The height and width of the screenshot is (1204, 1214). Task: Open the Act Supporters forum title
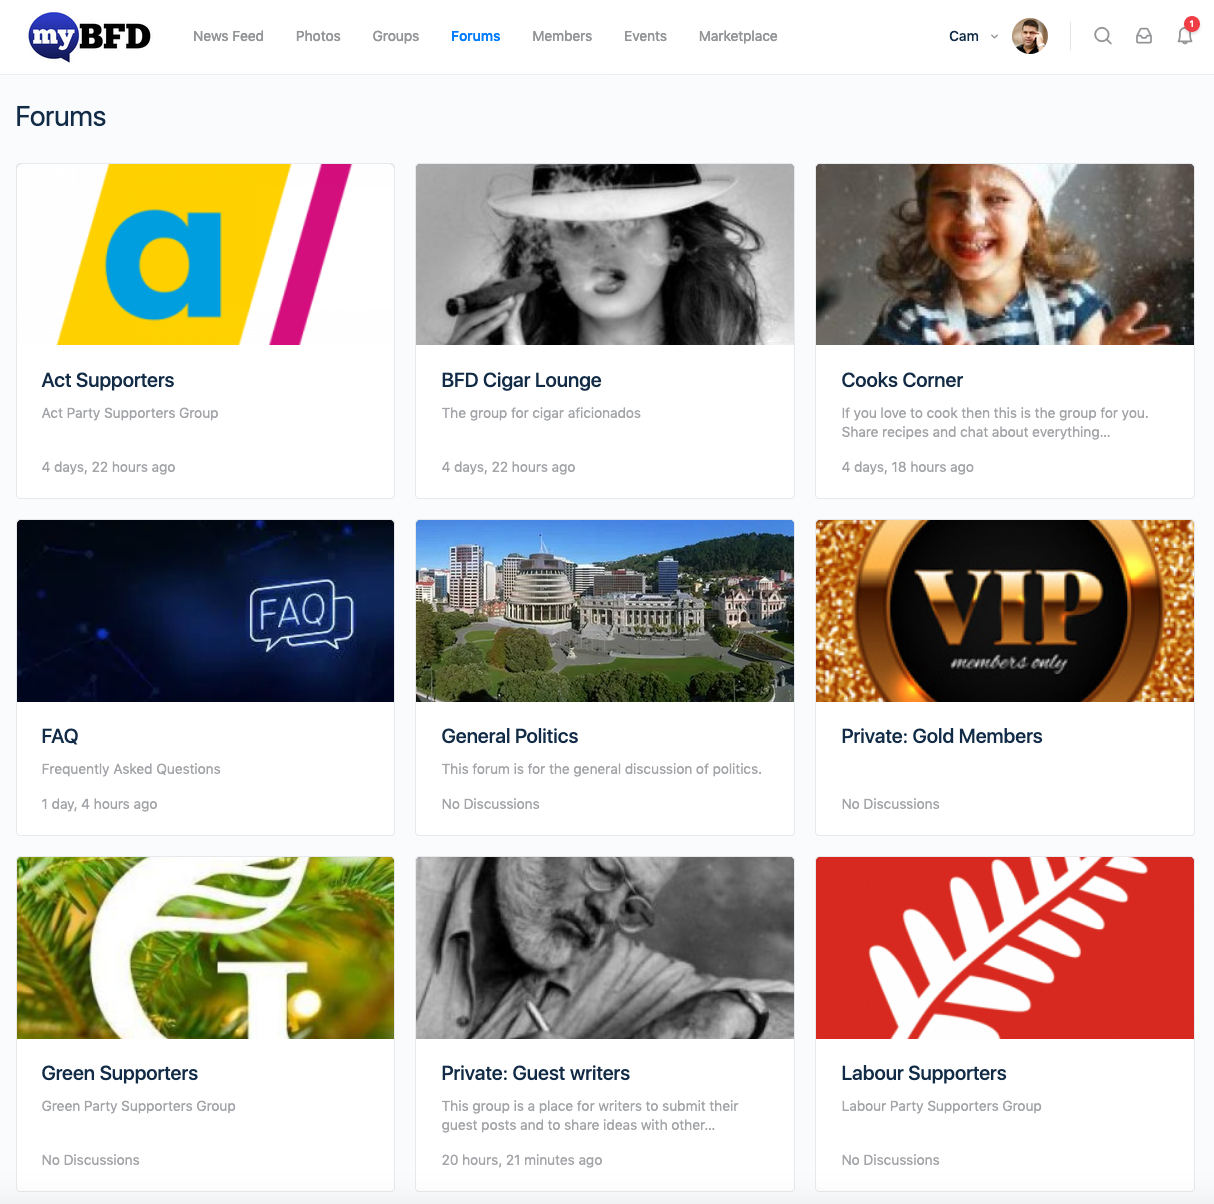[x=108, y=380]
